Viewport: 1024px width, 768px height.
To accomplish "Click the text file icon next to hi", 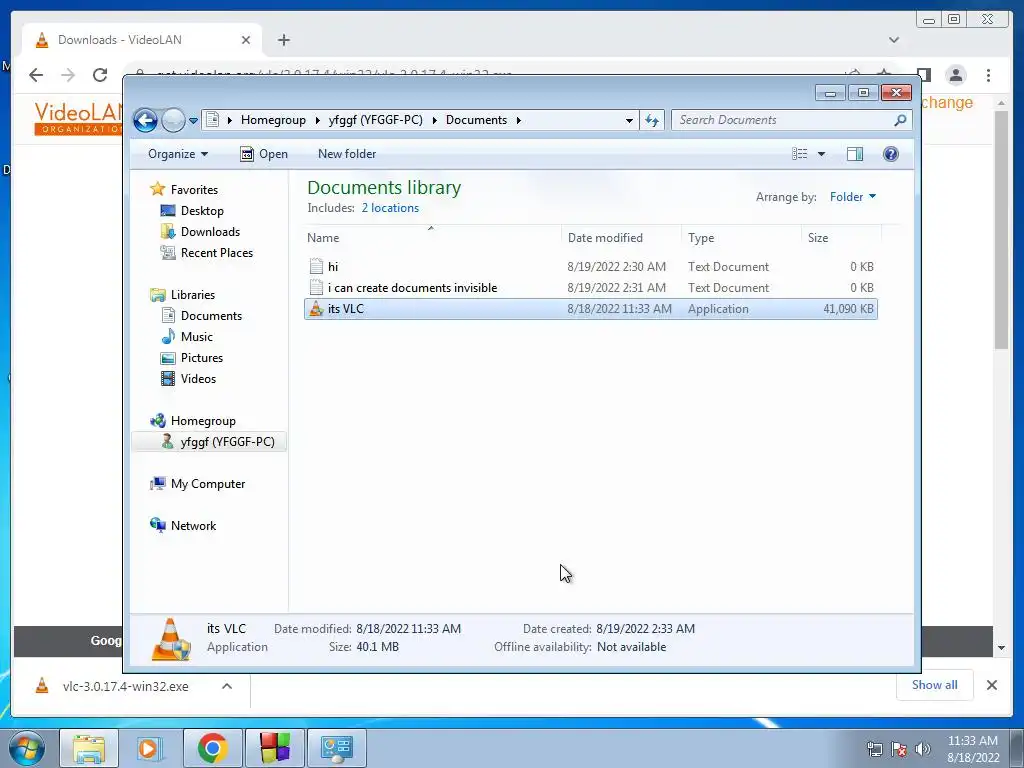I will coord(316,266).
